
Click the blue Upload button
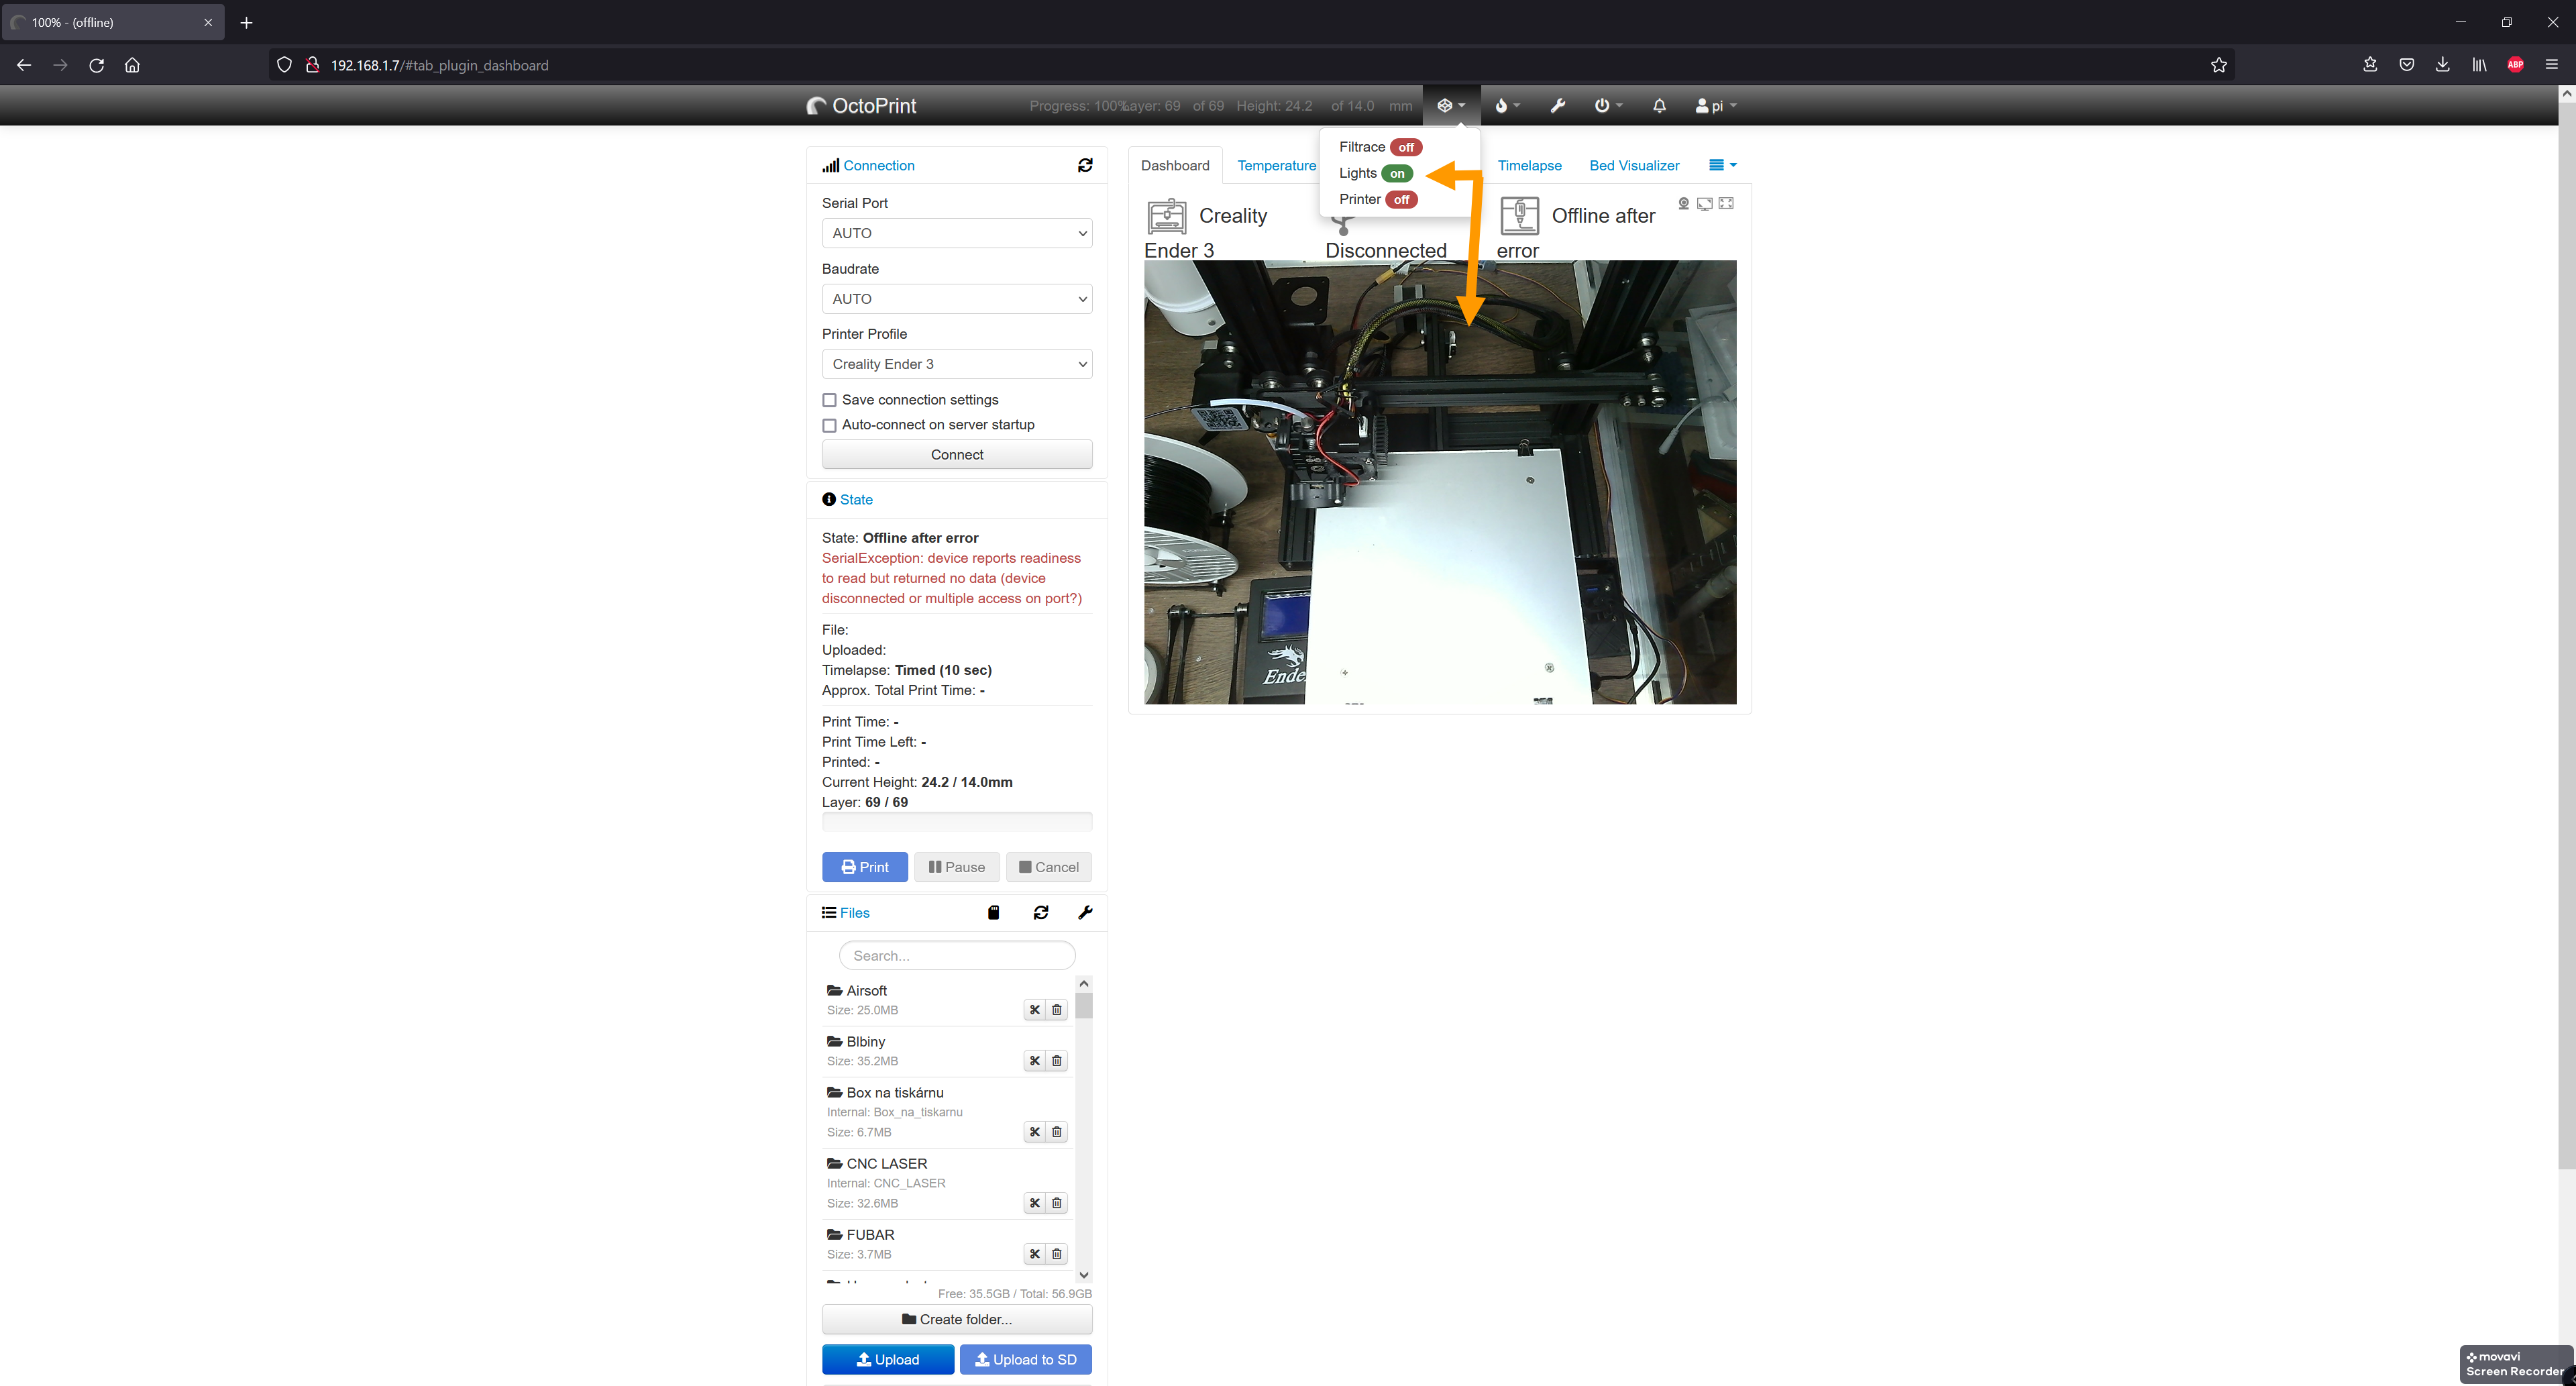point(888,1359)
